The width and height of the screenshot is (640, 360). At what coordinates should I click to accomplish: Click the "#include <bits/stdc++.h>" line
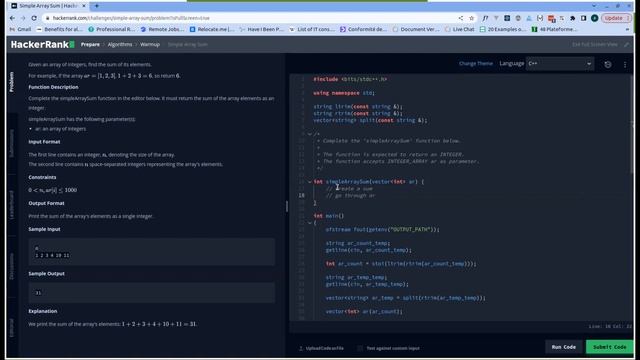[350, 79]
